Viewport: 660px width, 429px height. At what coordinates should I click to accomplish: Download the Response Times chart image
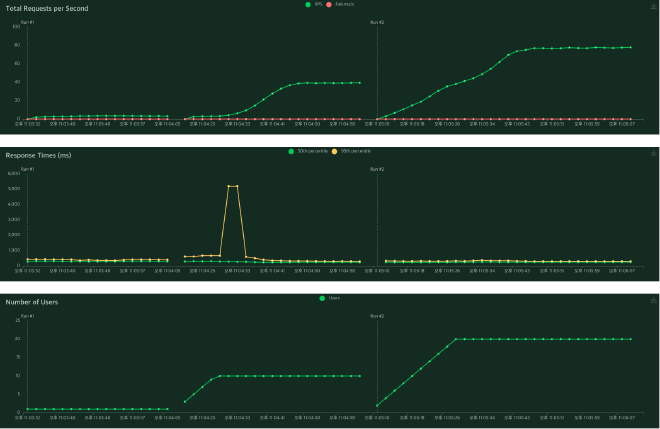point(653,153)
